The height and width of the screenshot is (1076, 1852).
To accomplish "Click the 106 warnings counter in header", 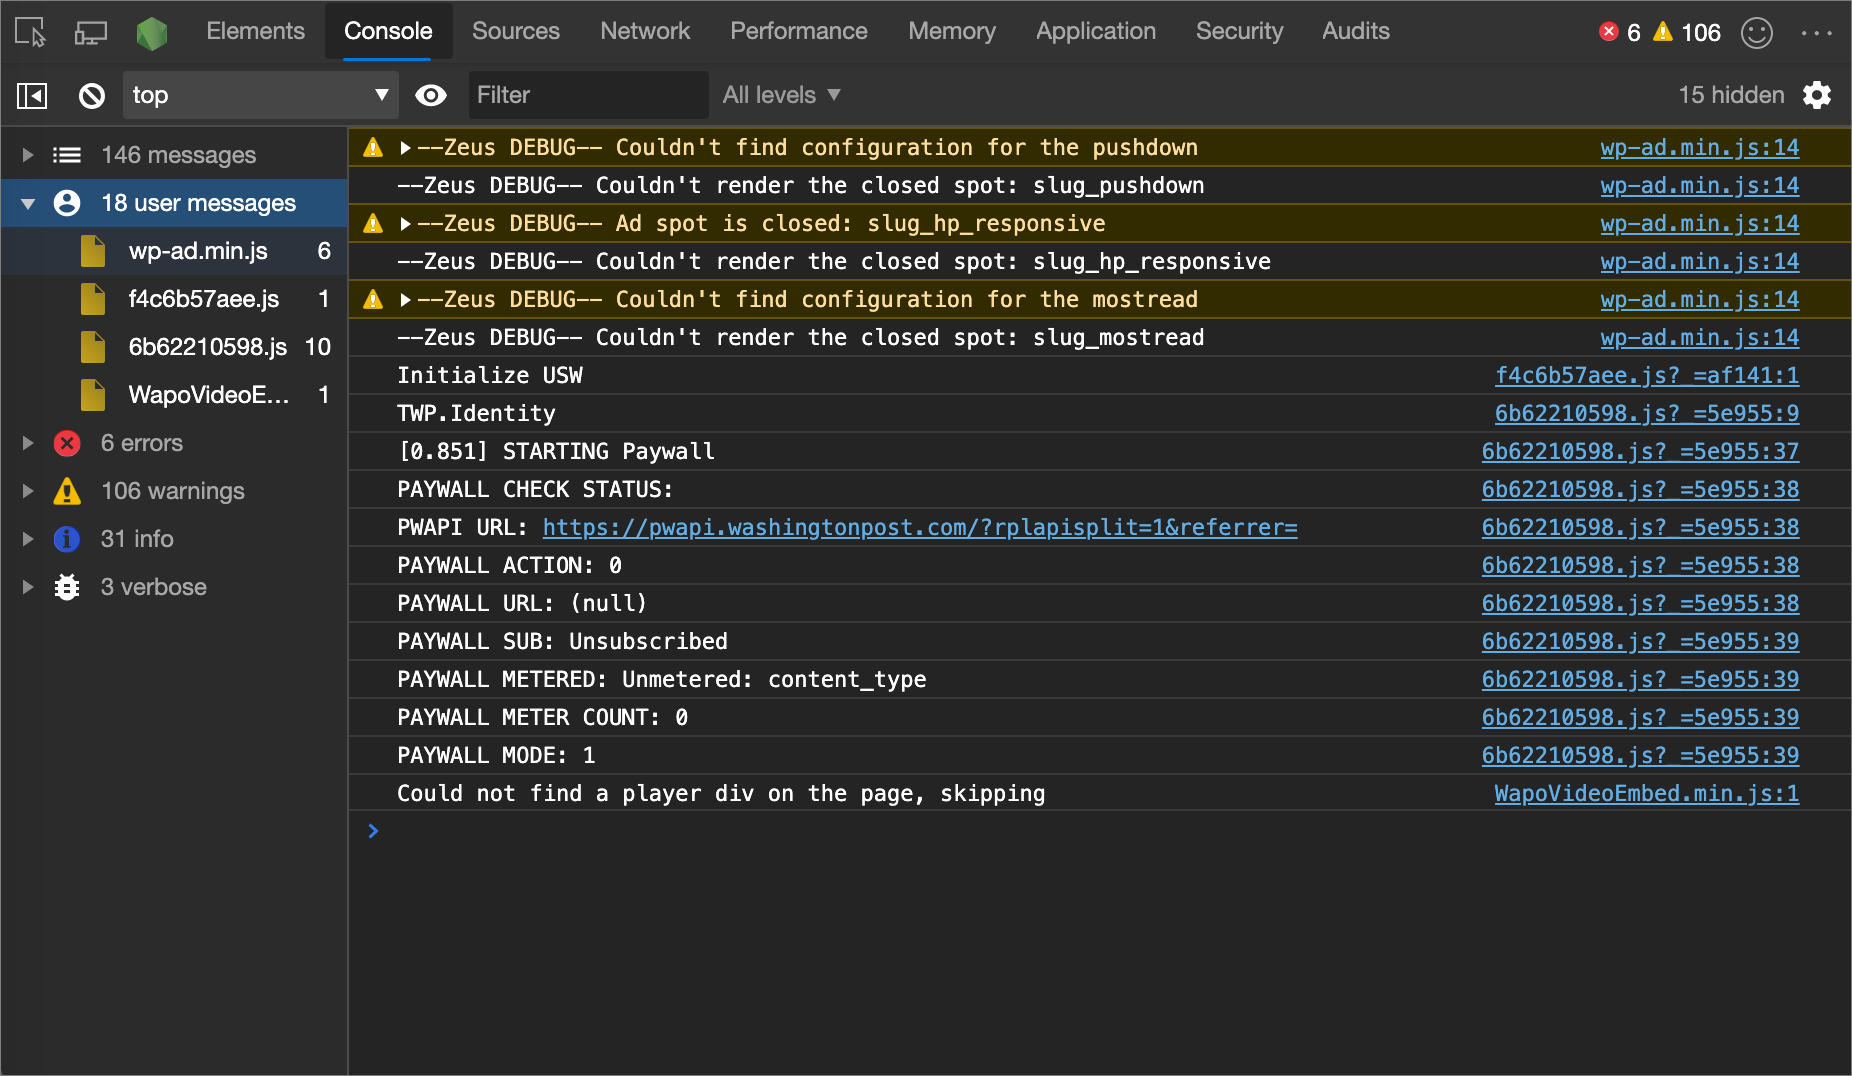I will click(x=1687, y=32).
